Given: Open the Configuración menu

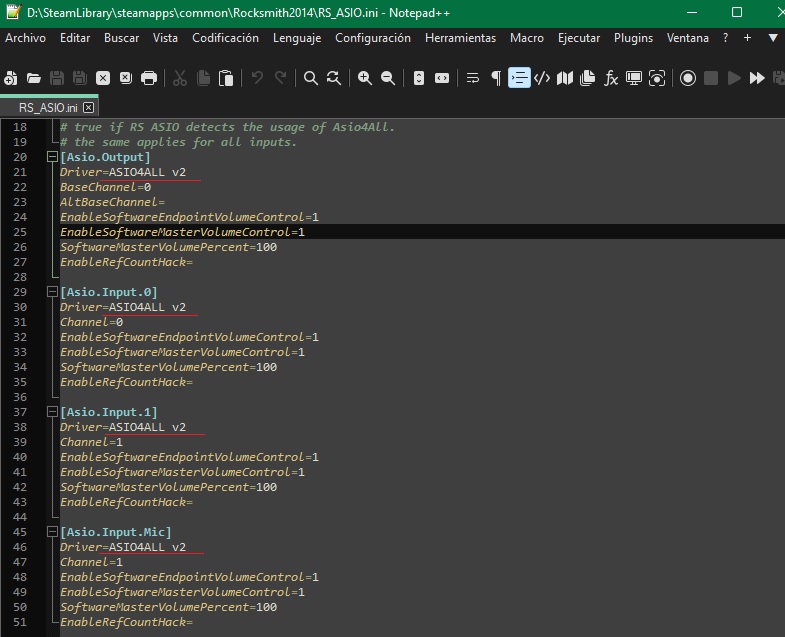Looking at the screenshot, I should pos(373,38).
